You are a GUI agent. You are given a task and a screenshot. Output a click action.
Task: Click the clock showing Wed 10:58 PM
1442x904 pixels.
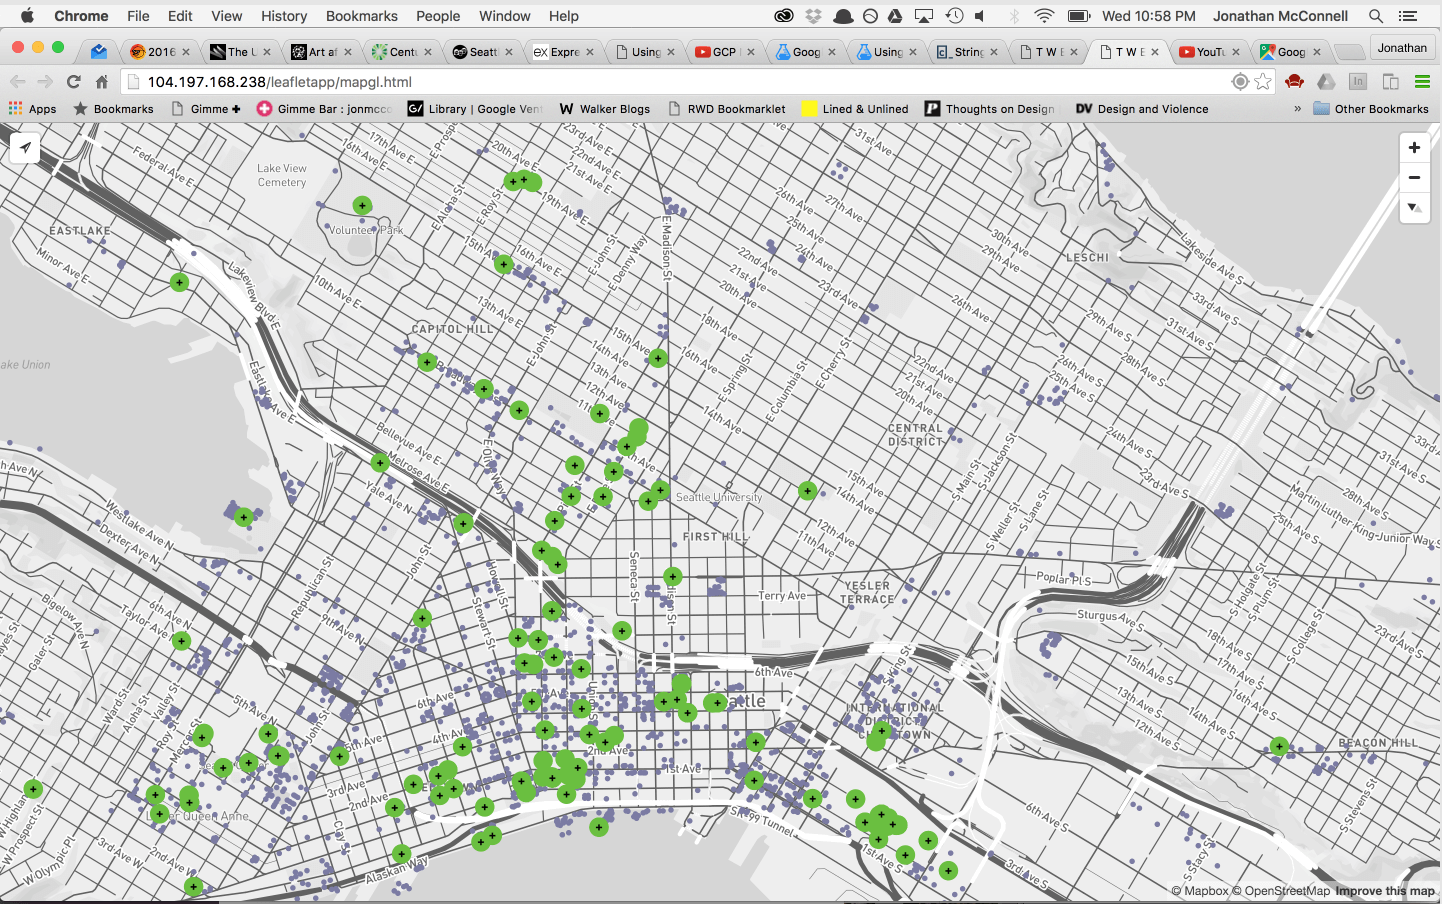click(1148, 16)
